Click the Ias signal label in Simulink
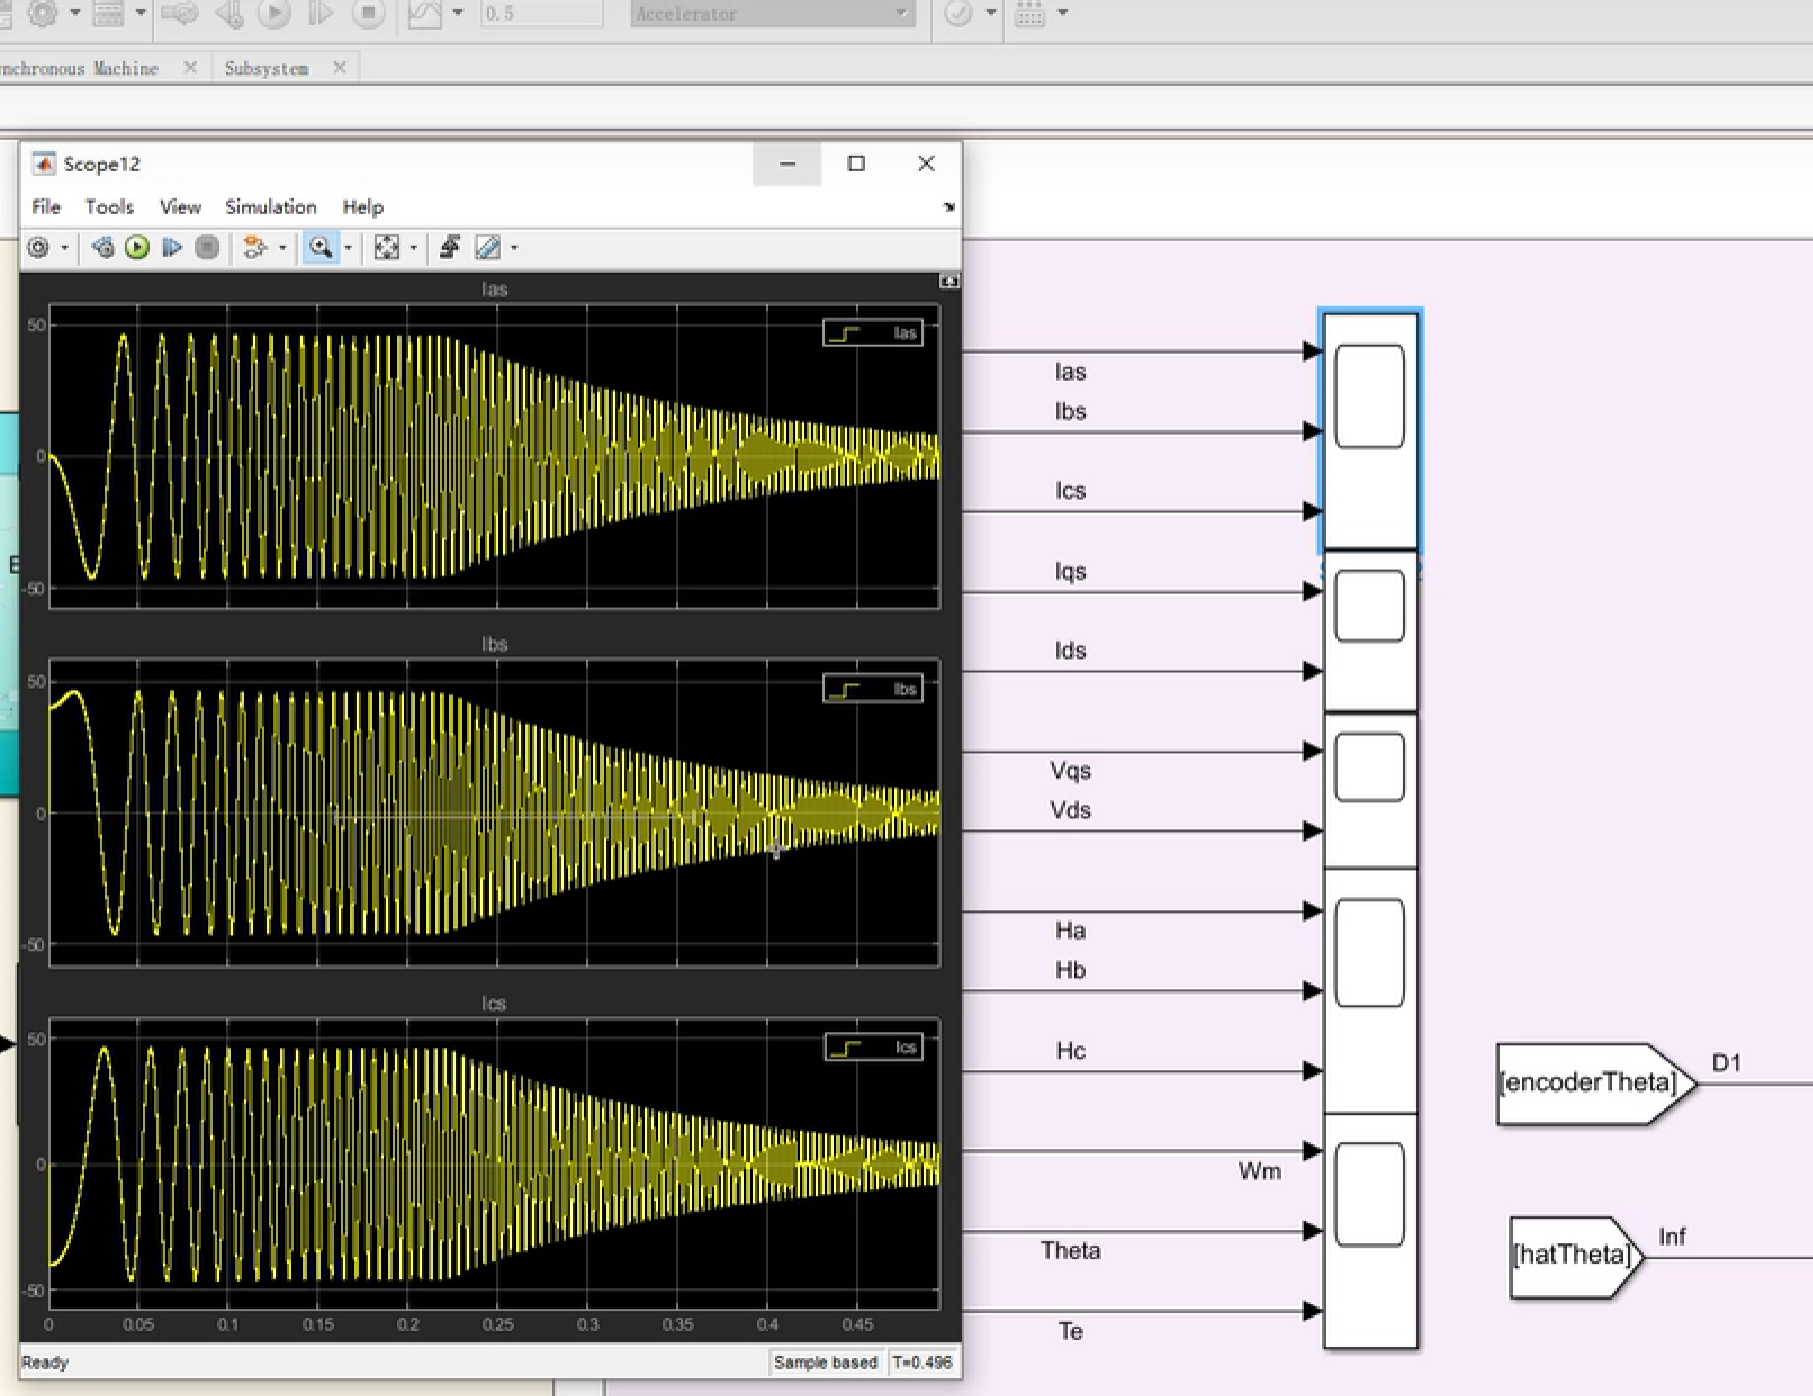Viewport: 1813px width, 1396px height. [1070, 372]
